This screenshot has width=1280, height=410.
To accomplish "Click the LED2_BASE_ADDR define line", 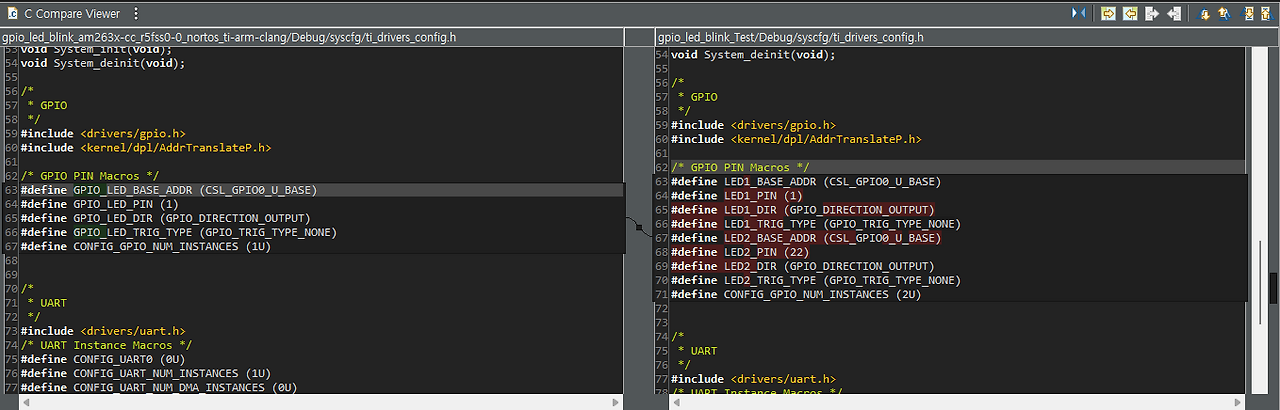I will pyautogui.click(x=805, y=238).
